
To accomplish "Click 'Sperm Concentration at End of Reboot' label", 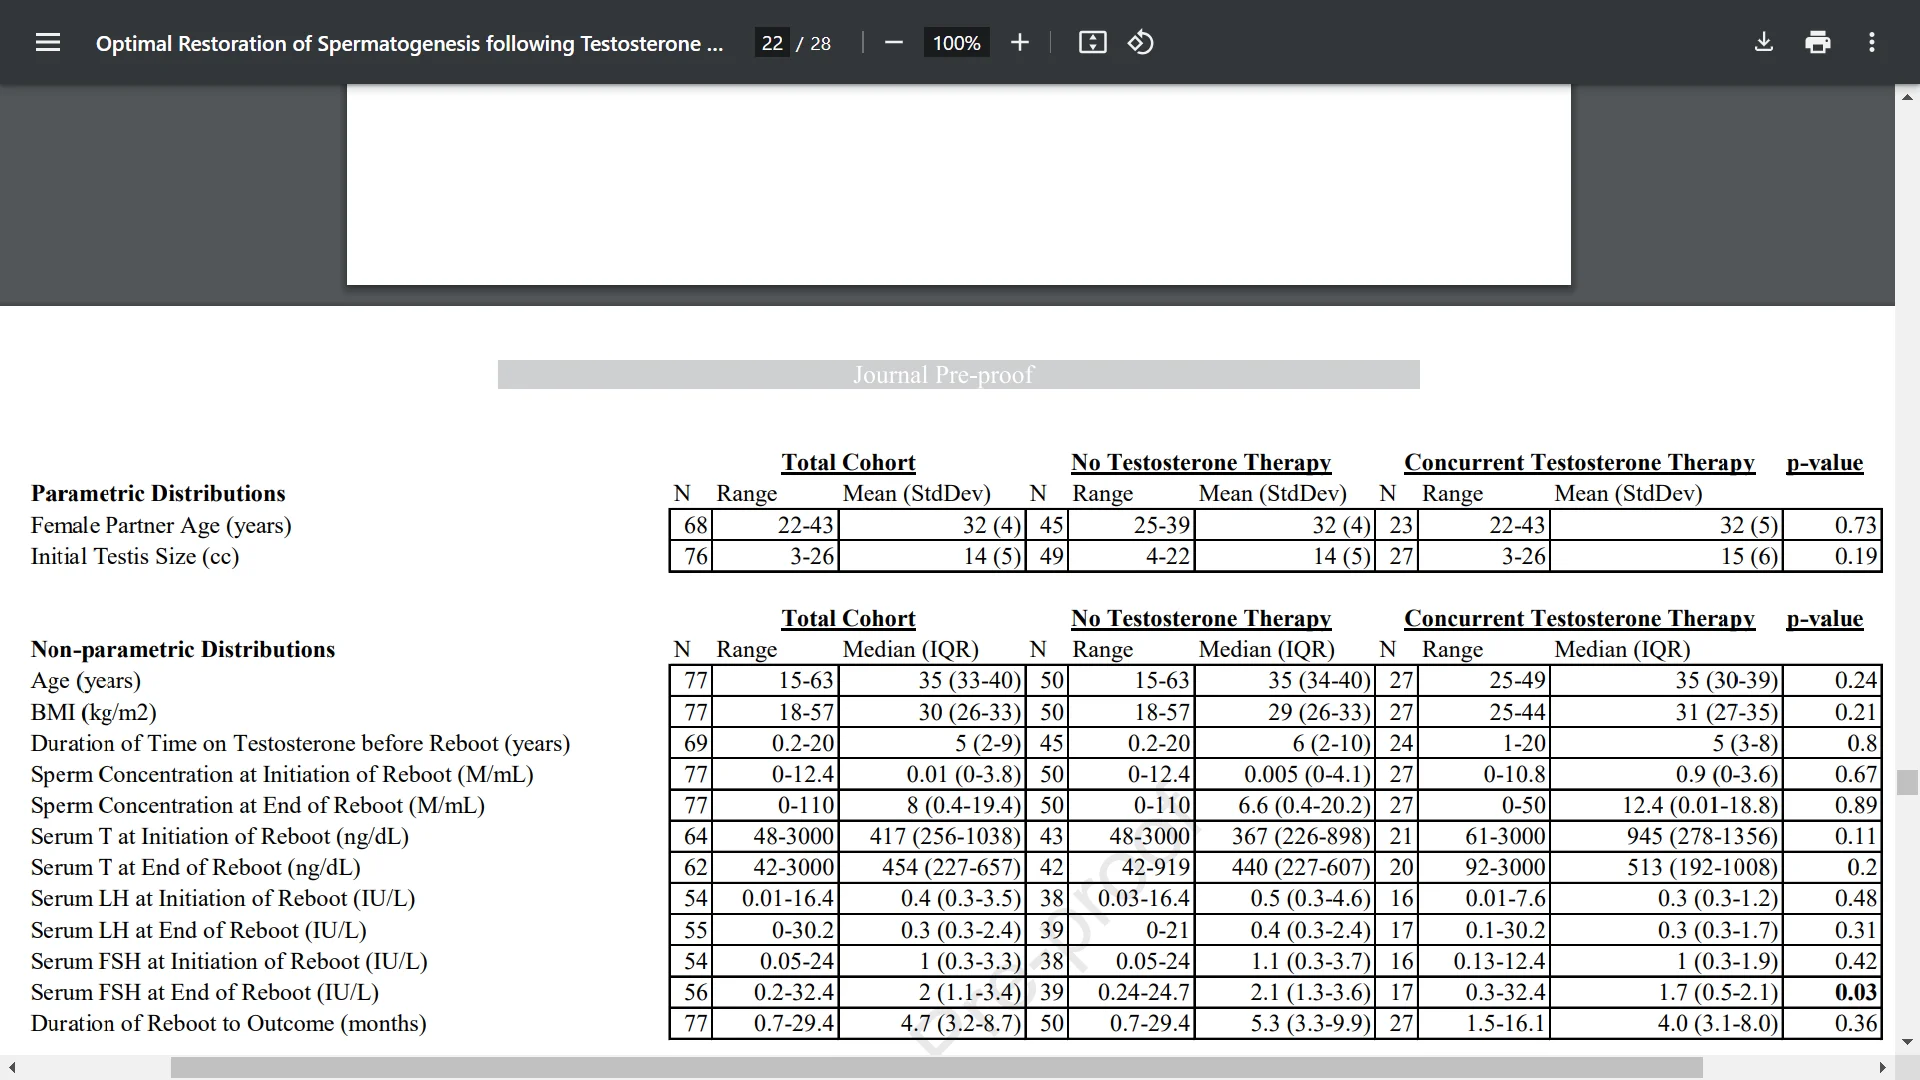I will tap(258, 805).
